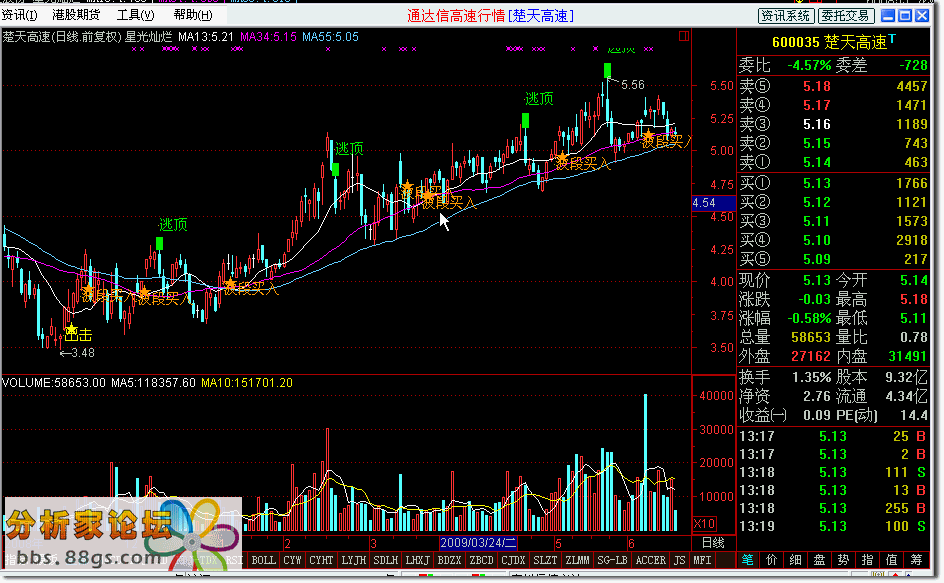Select the 值 value tab

pos(892,560)
